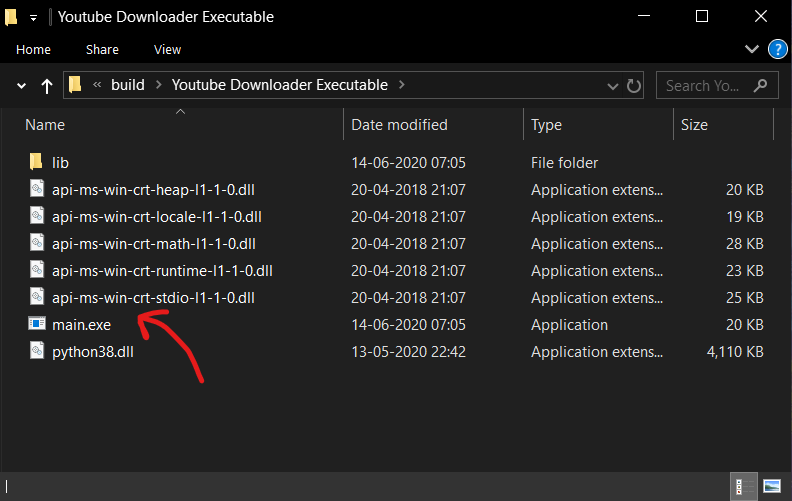This screenshot has width=792, height=501.
Task: Open the Home ribbon tab
Action: coord(33,49)
